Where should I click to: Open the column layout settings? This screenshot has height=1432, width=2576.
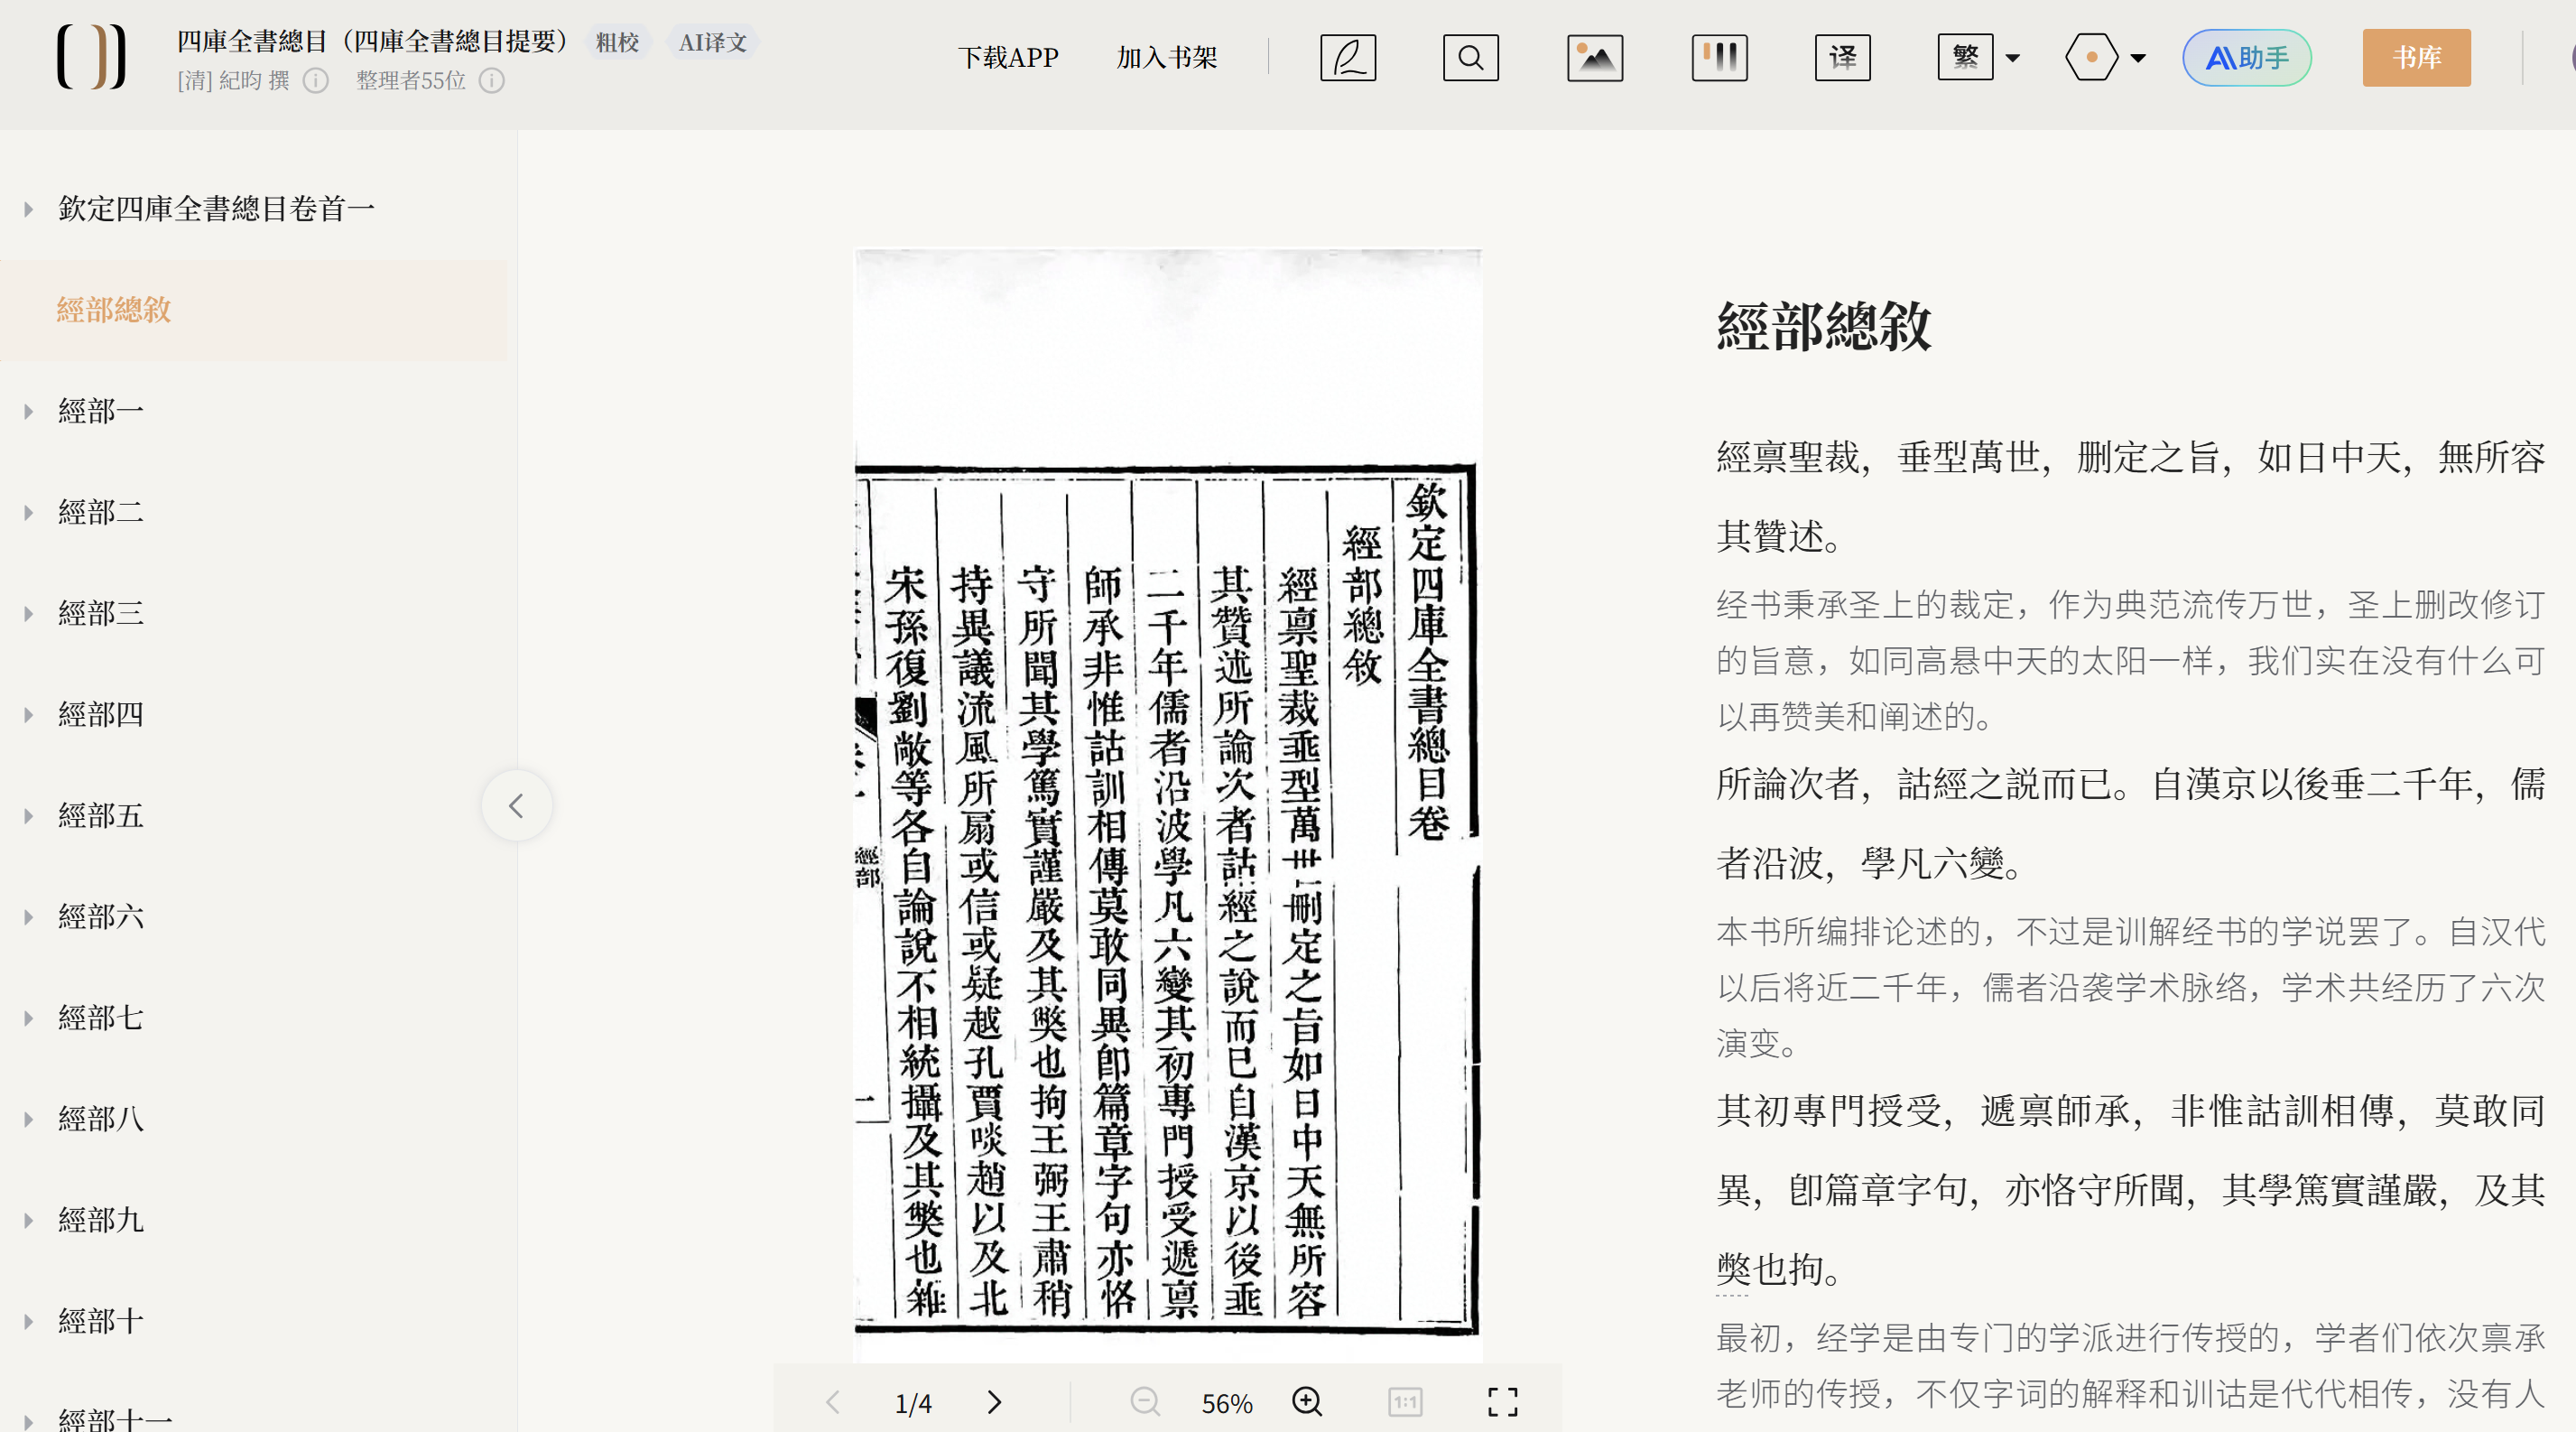point(1719,57)
